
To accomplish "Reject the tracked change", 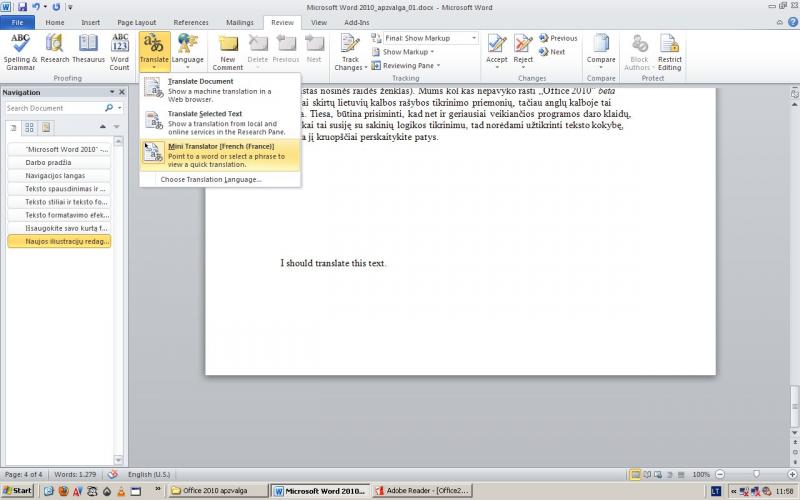I will [523, 52].
